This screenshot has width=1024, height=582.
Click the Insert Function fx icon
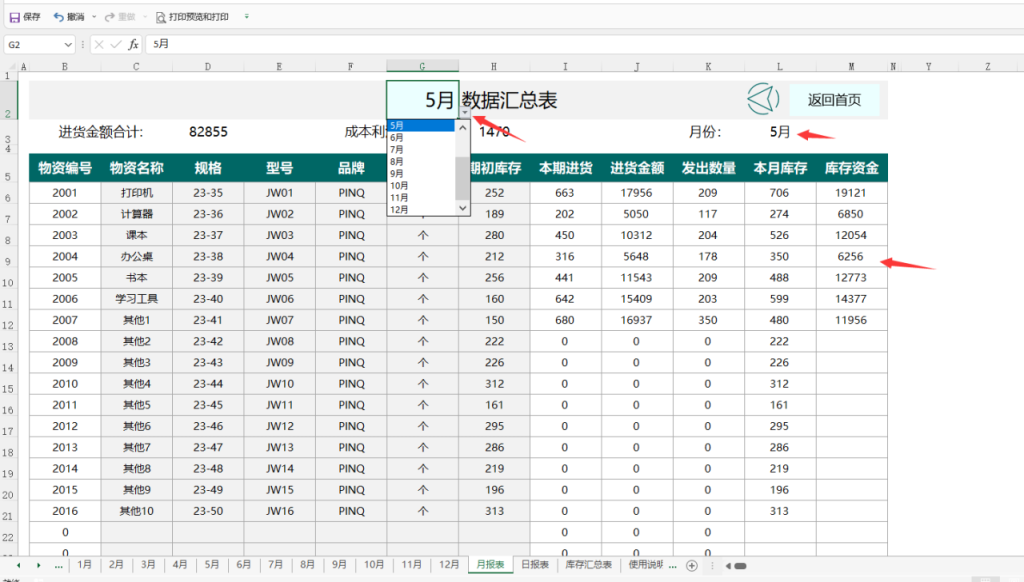tap(133, 44)
